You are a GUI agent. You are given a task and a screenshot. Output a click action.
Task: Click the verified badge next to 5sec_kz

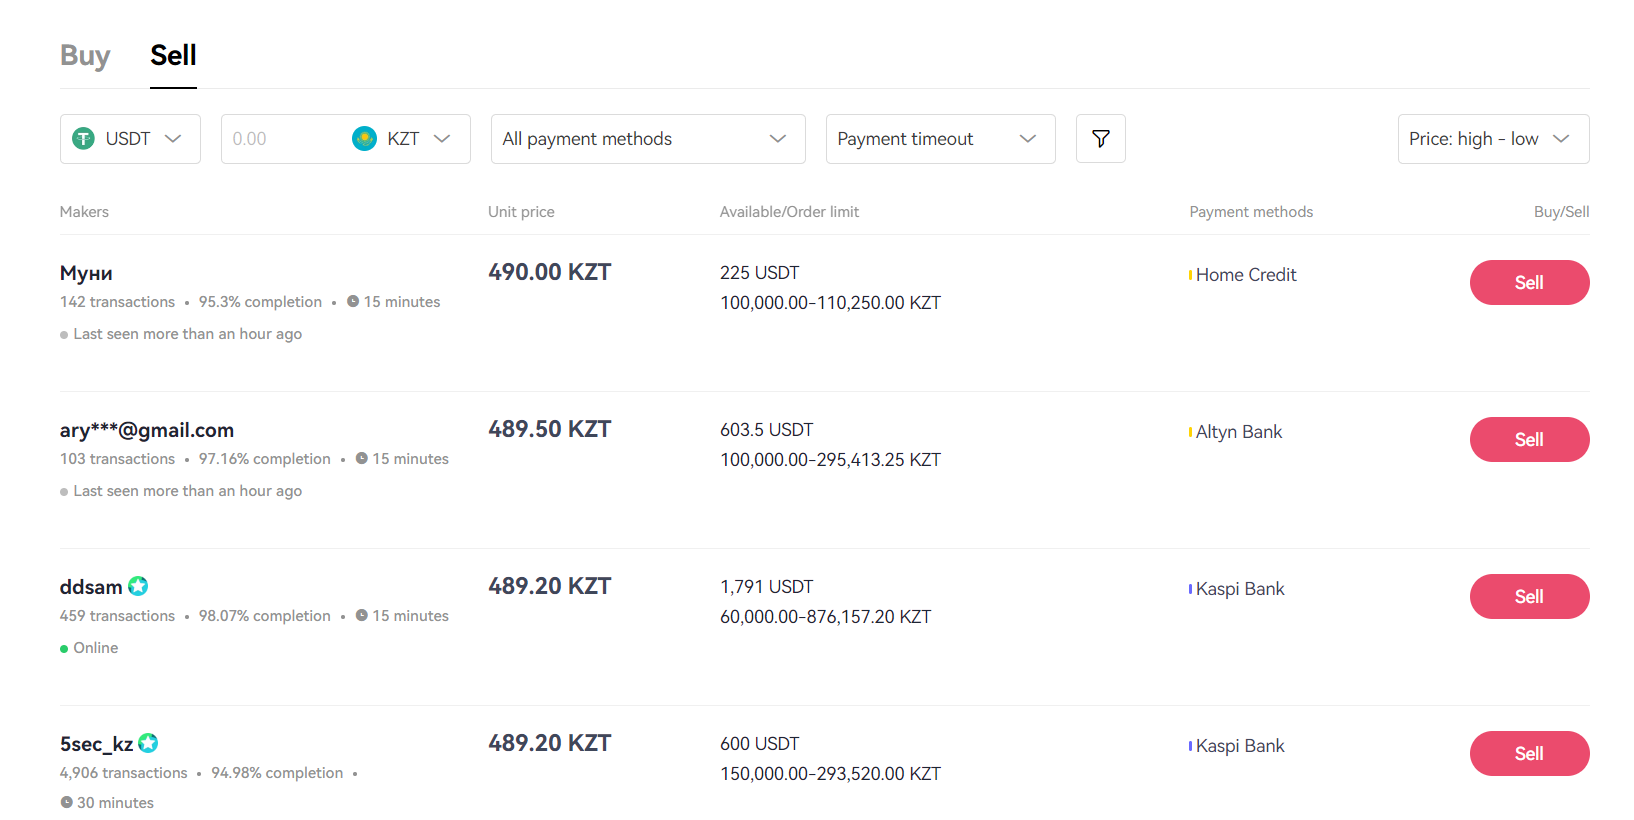click(148, 743)
